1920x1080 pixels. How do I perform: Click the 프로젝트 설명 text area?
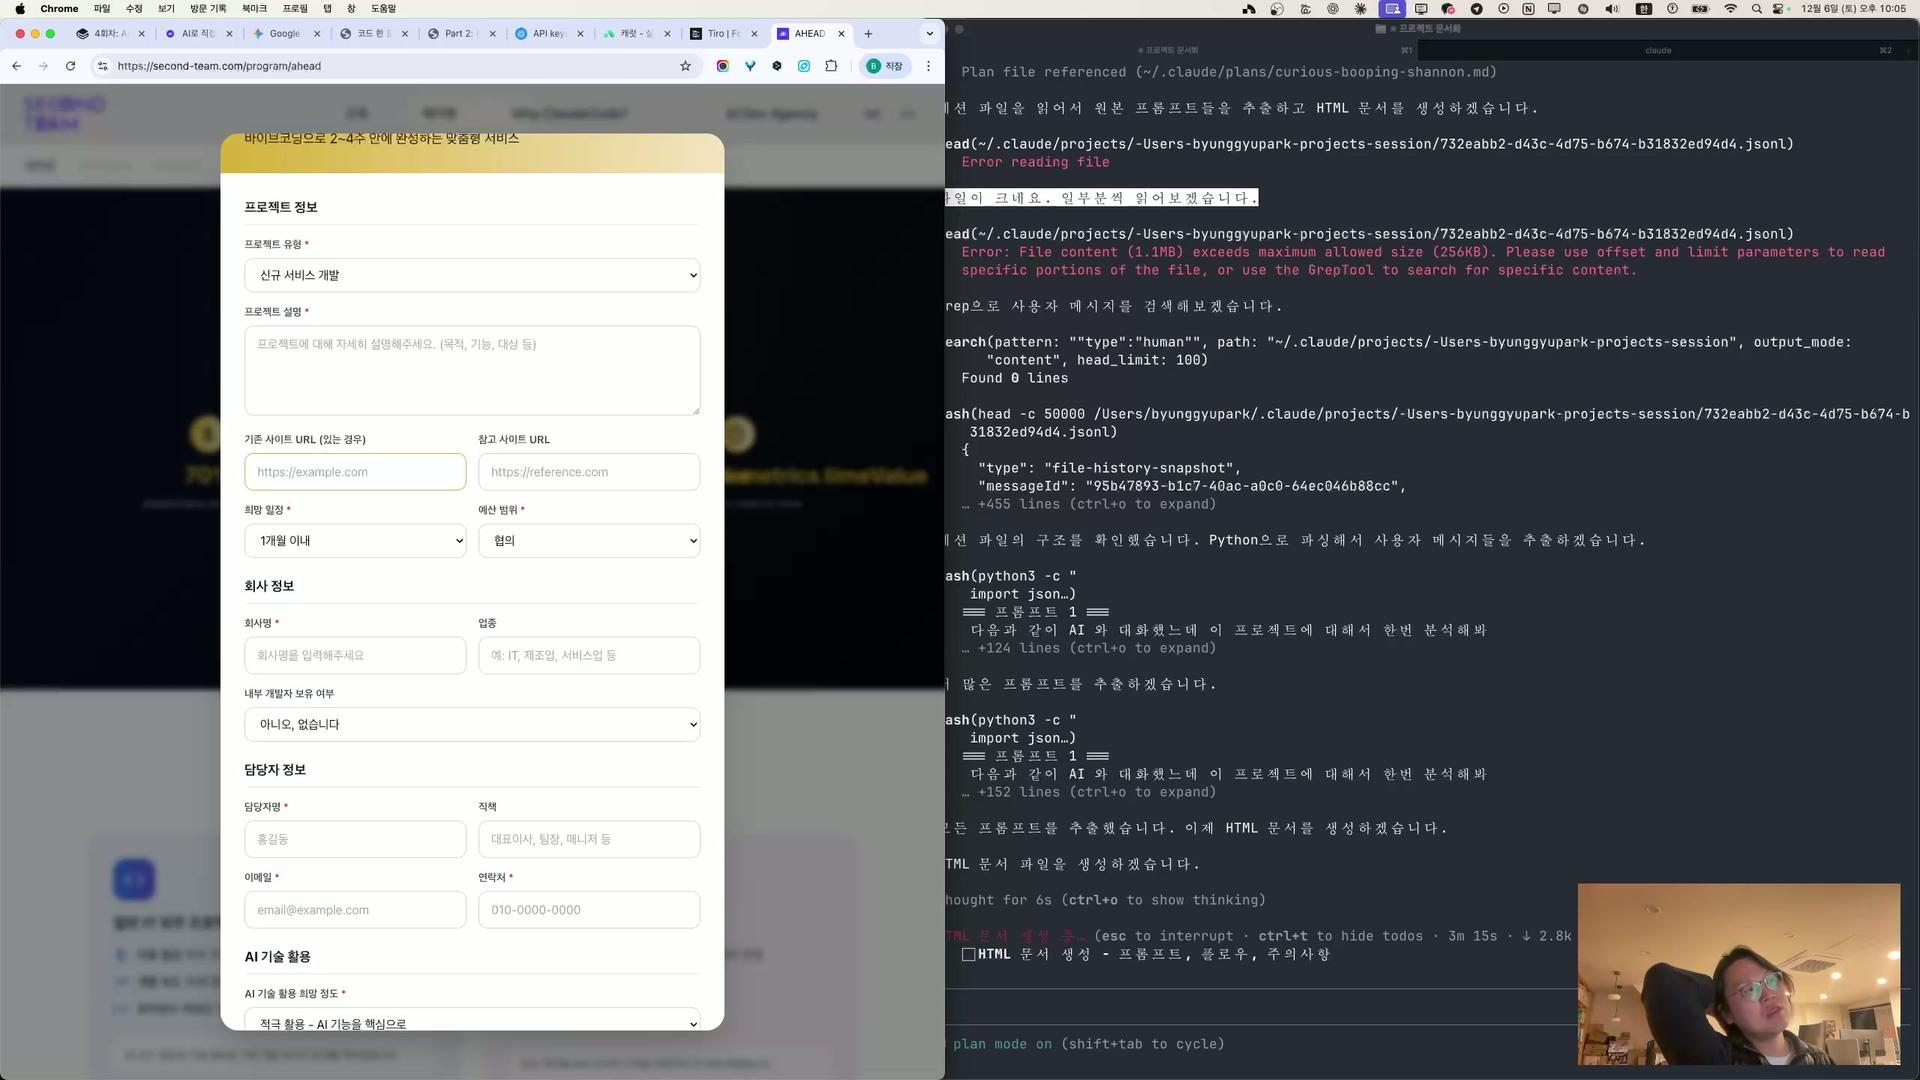coord(471,370)
